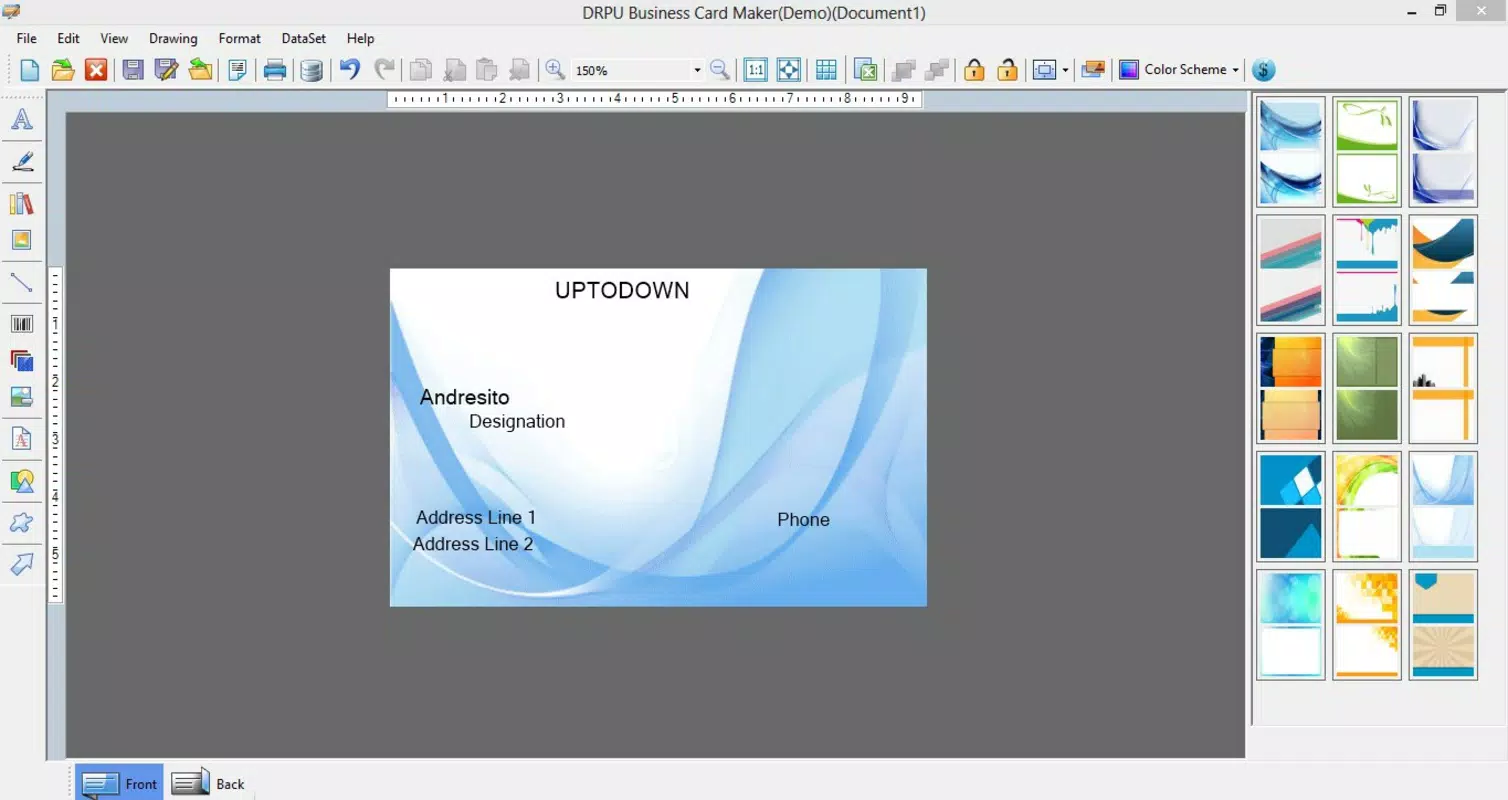The image size is (1508, 800).
Task: Open a file using the folder icon
Action: [63, 70]
